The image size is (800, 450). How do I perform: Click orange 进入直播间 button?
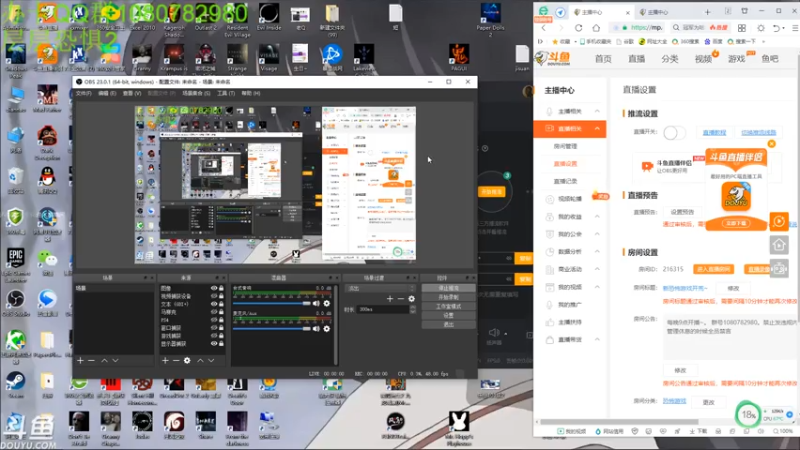(713, 269)
